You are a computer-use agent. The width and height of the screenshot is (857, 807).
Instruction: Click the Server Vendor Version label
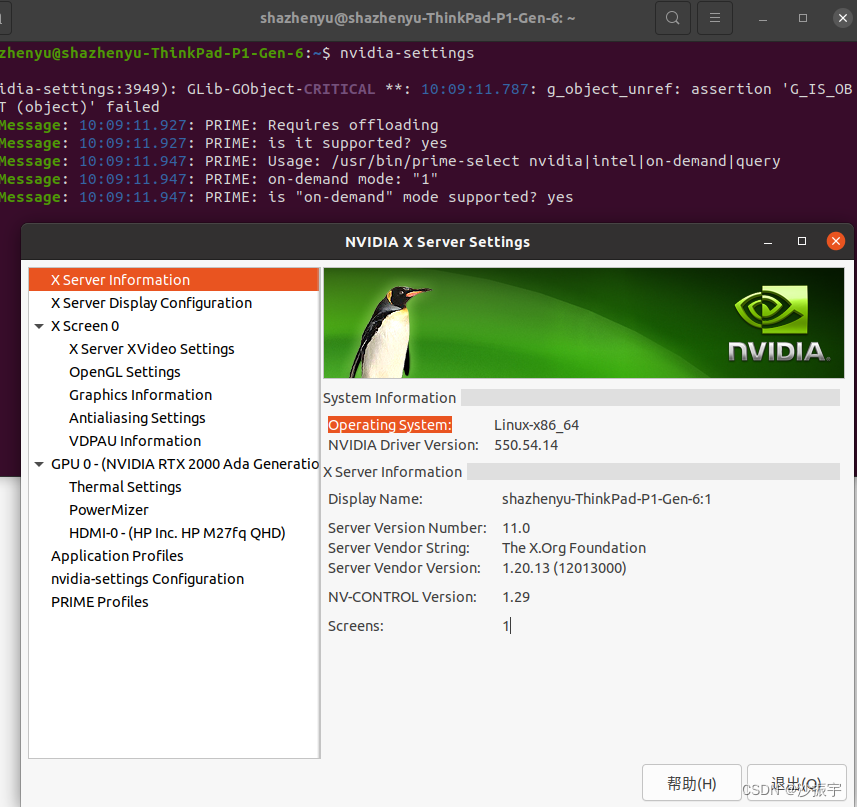(404, 568)
